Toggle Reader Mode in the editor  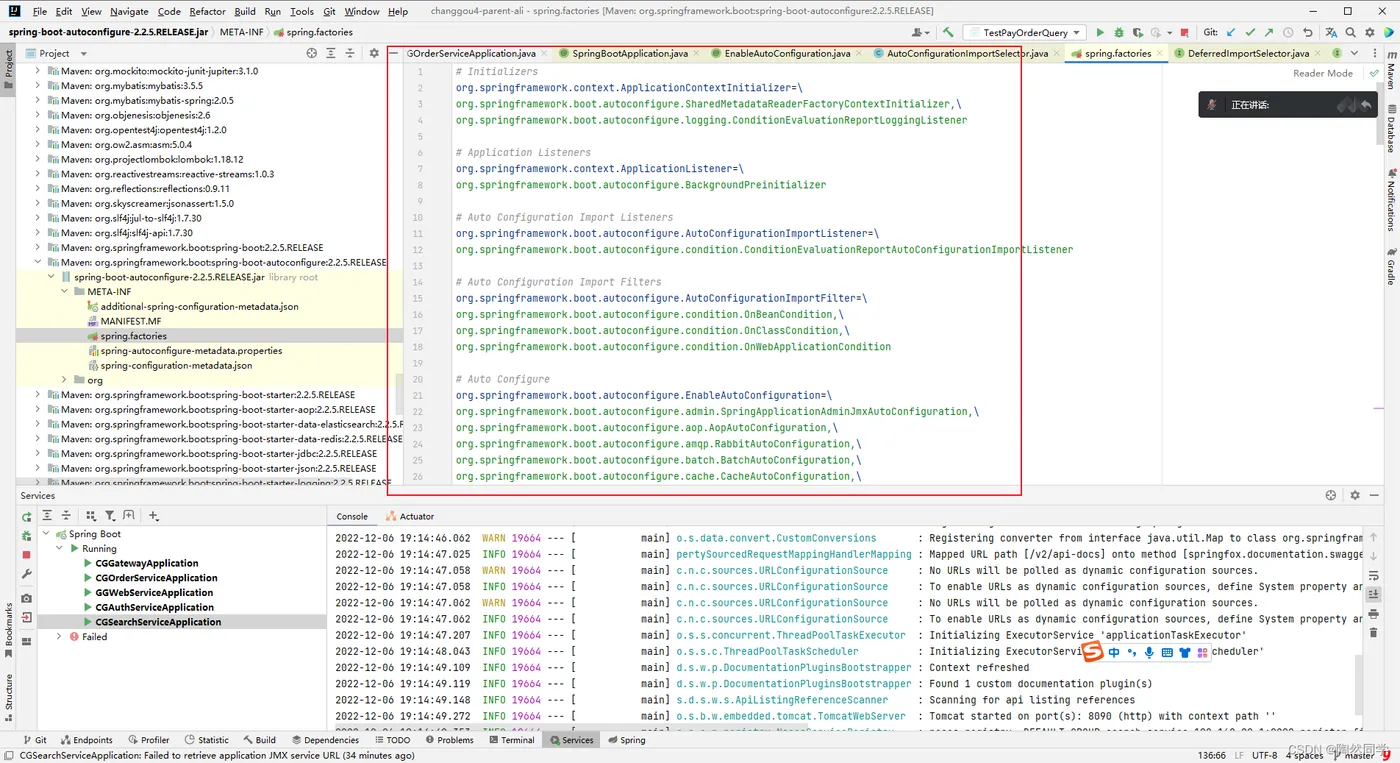tap(1323, 73)
